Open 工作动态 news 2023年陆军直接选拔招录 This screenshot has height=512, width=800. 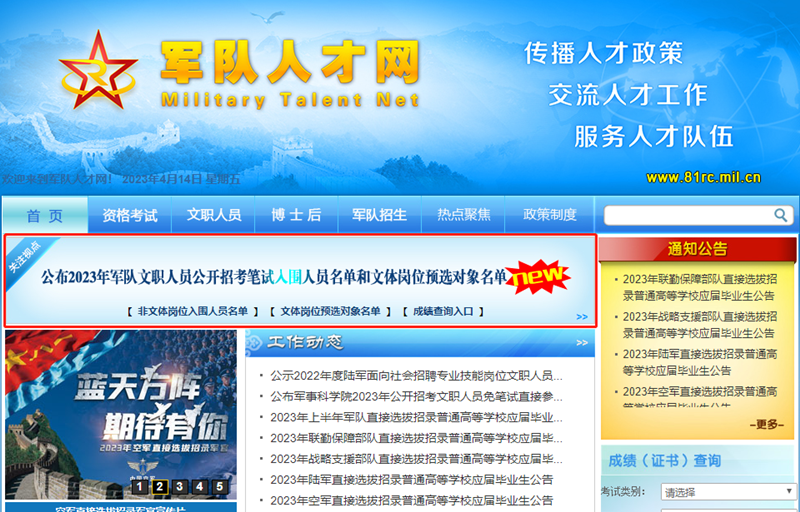[412, 480]
